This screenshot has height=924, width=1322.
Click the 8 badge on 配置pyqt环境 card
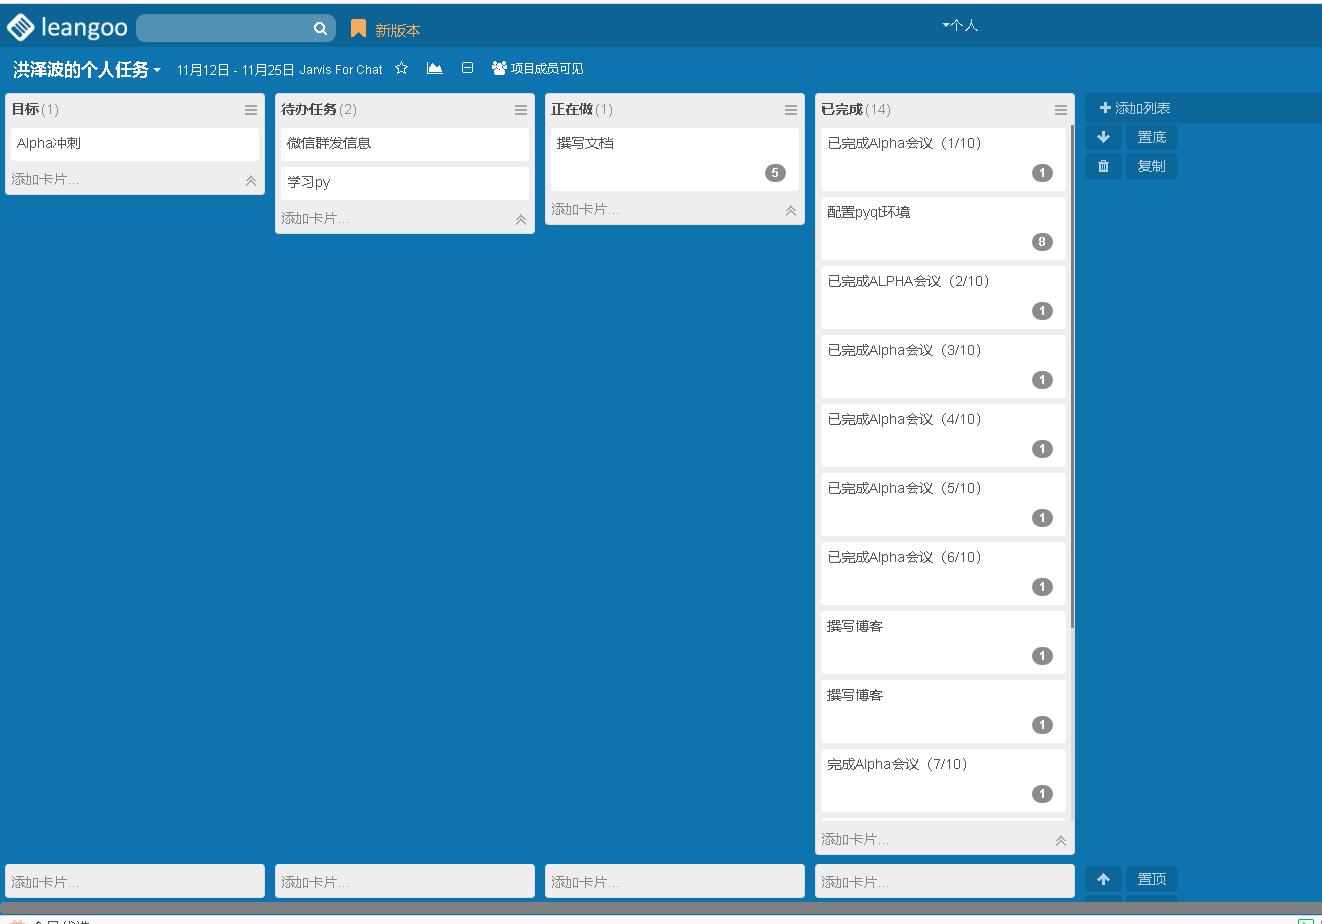1042,242
